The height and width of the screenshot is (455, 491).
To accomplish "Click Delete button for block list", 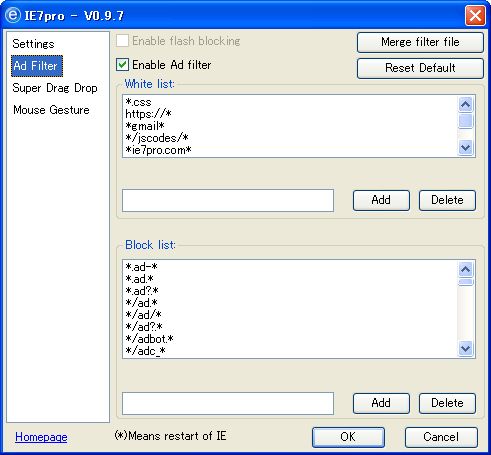I will [447, 403].
